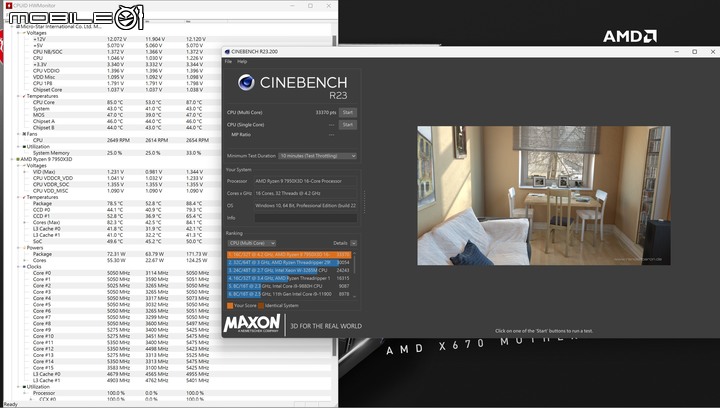Click the Cinebench title bar app icon
Image resolution: width=720 pixels, height=408 pixels.
pyautogui.click(x=227, y=51)
